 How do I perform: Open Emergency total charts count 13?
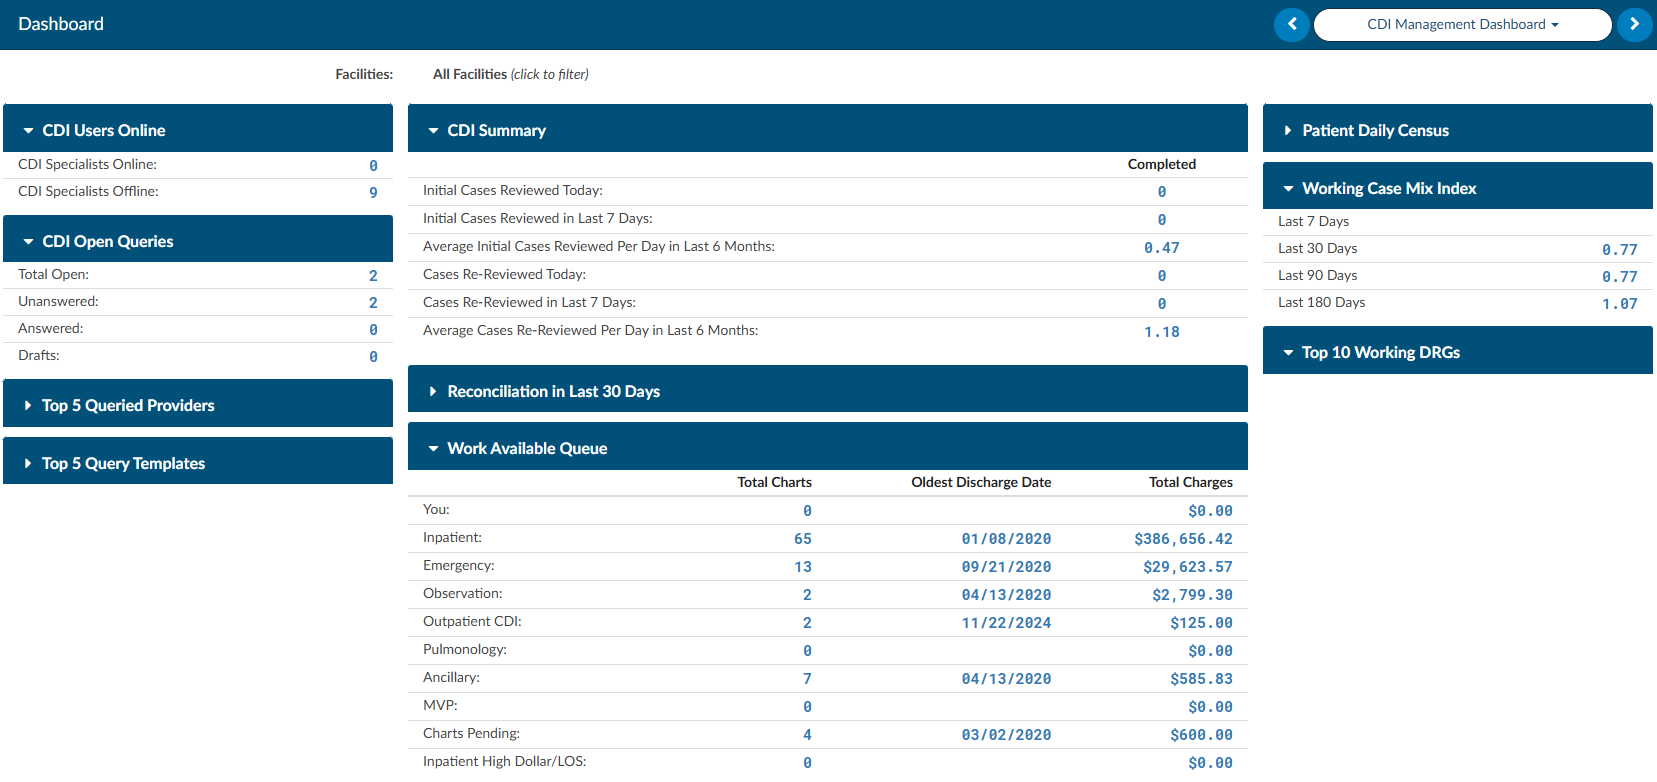click(x=803, y=567)
